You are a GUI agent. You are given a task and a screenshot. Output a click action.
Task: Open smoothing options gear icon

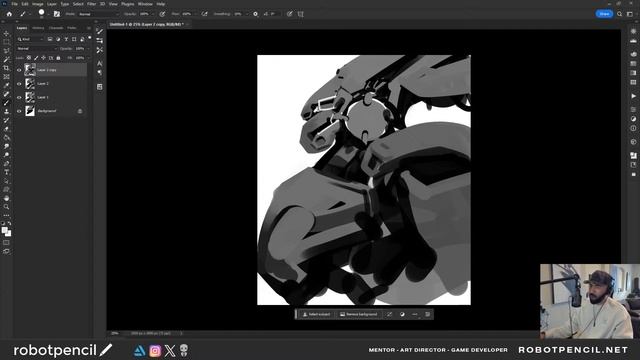point(256,14)
